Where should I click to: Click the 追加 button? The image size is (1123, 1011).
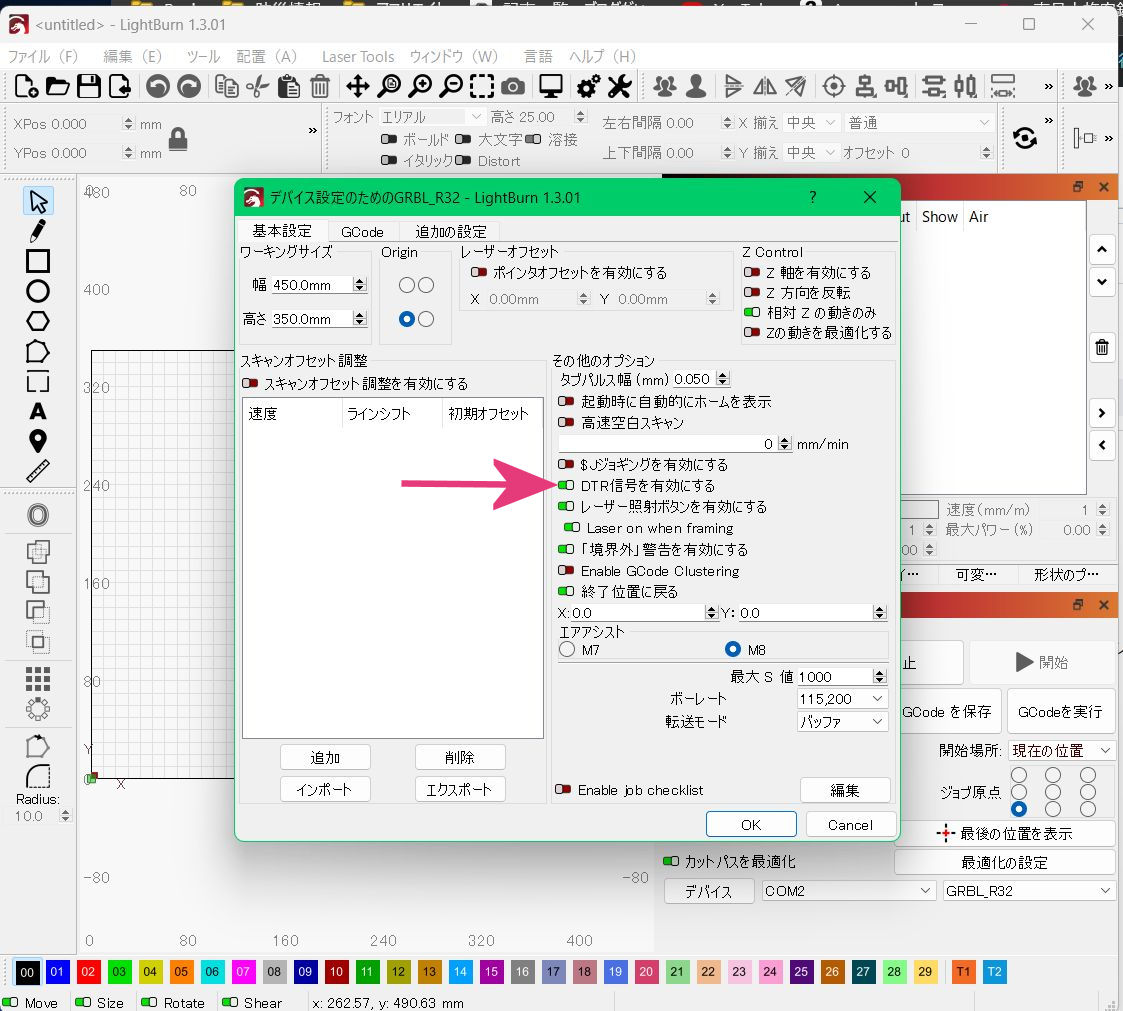point(325,757)
